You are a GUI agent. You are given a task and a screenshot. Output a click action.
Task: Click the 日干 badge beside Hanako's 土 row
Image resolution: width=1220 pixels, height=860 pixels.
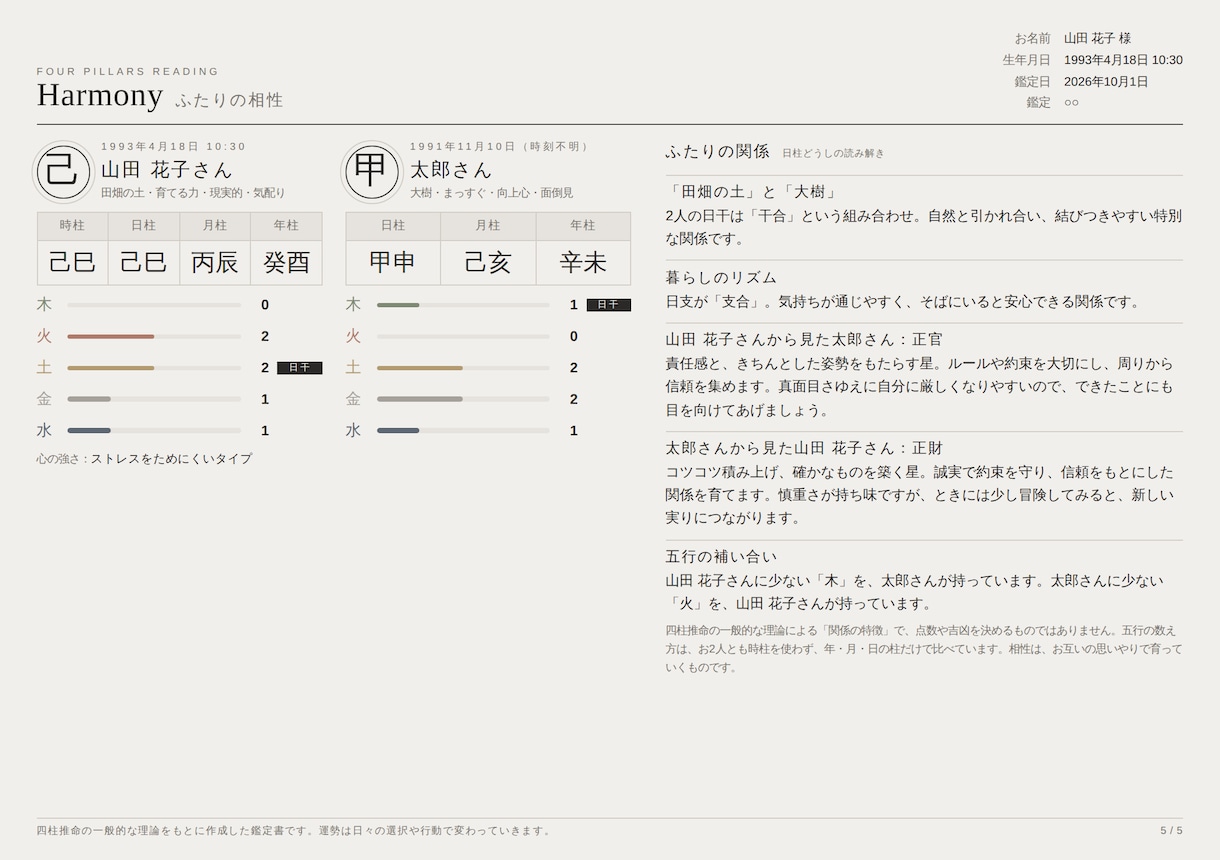[x=299, y=368]
